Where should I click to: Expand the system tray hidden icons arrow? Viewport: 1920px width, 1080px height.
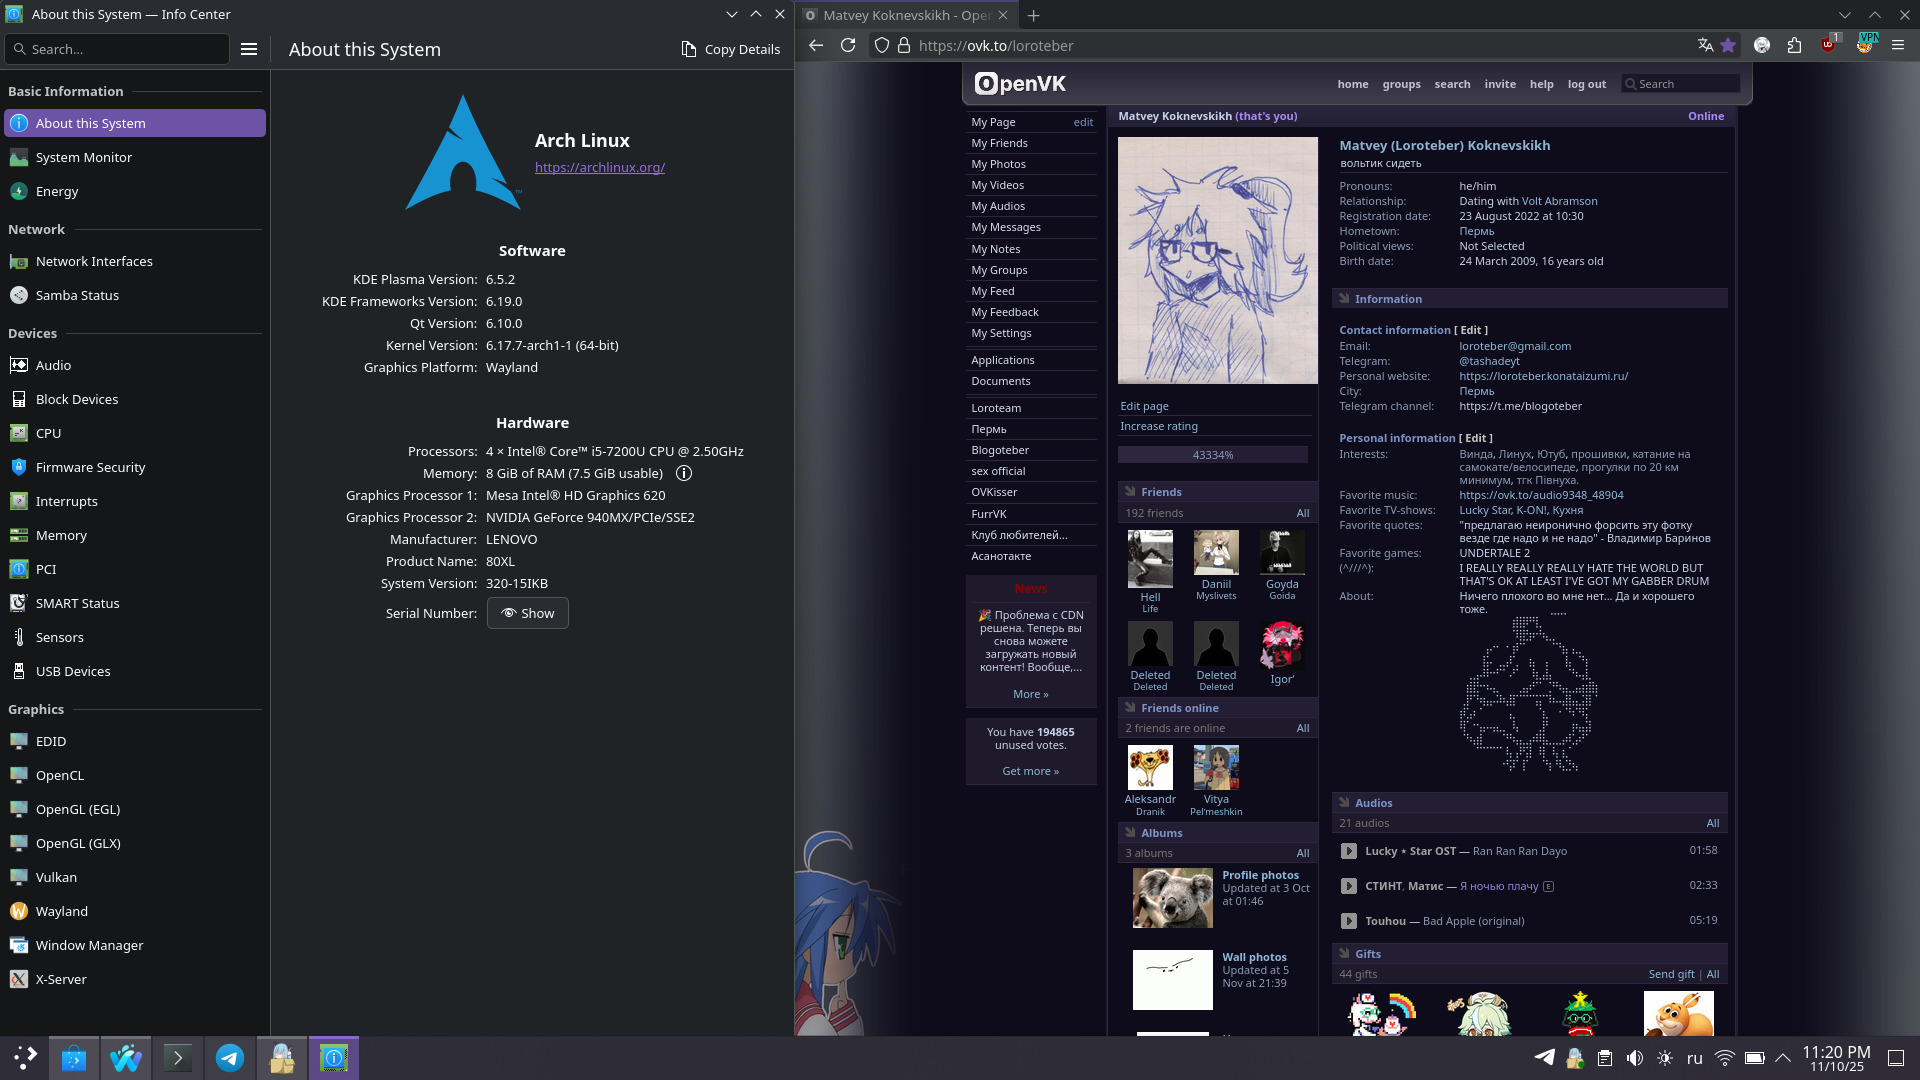pyautogui.click(x=1782, y=1058)
